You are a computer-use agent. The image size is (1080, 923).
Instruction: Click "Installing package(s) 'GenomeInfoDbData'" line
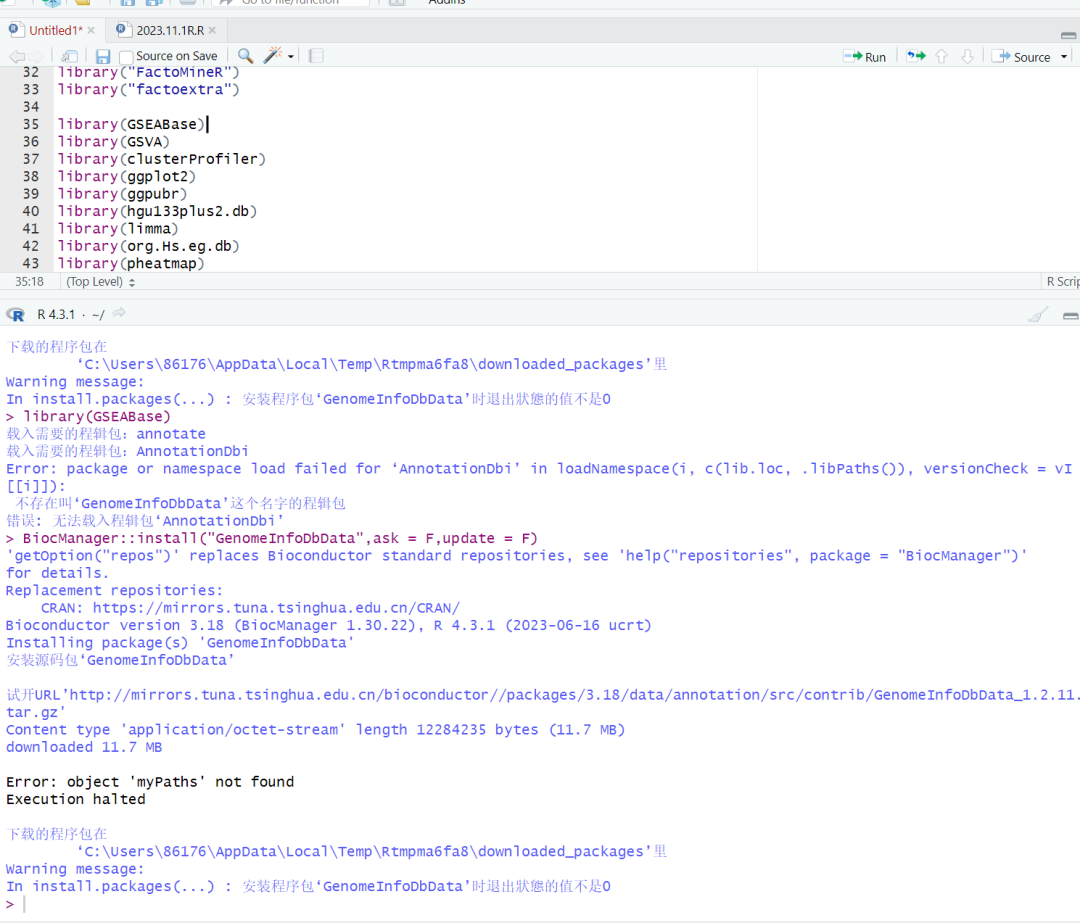(180, 643)
